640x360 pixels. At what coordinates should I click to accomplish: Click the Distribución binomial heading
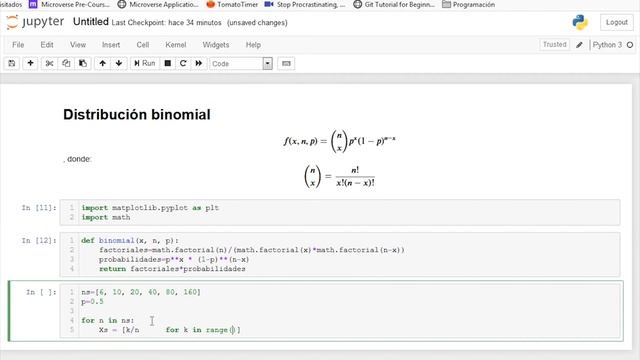137,115
